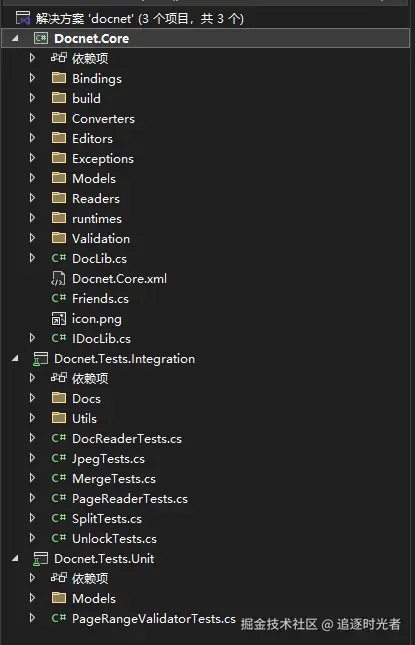Expand the Models folder arrow in Docnet.Core
The width and height of the screenshot is (415, 645).
coord(32,178)
